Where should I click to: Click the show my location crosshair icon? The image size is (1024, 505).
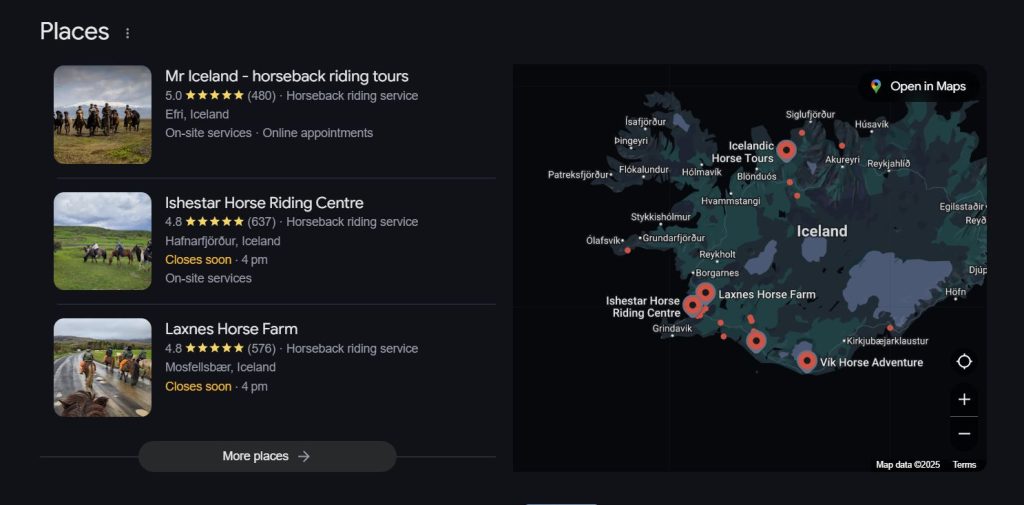[964, 362]
